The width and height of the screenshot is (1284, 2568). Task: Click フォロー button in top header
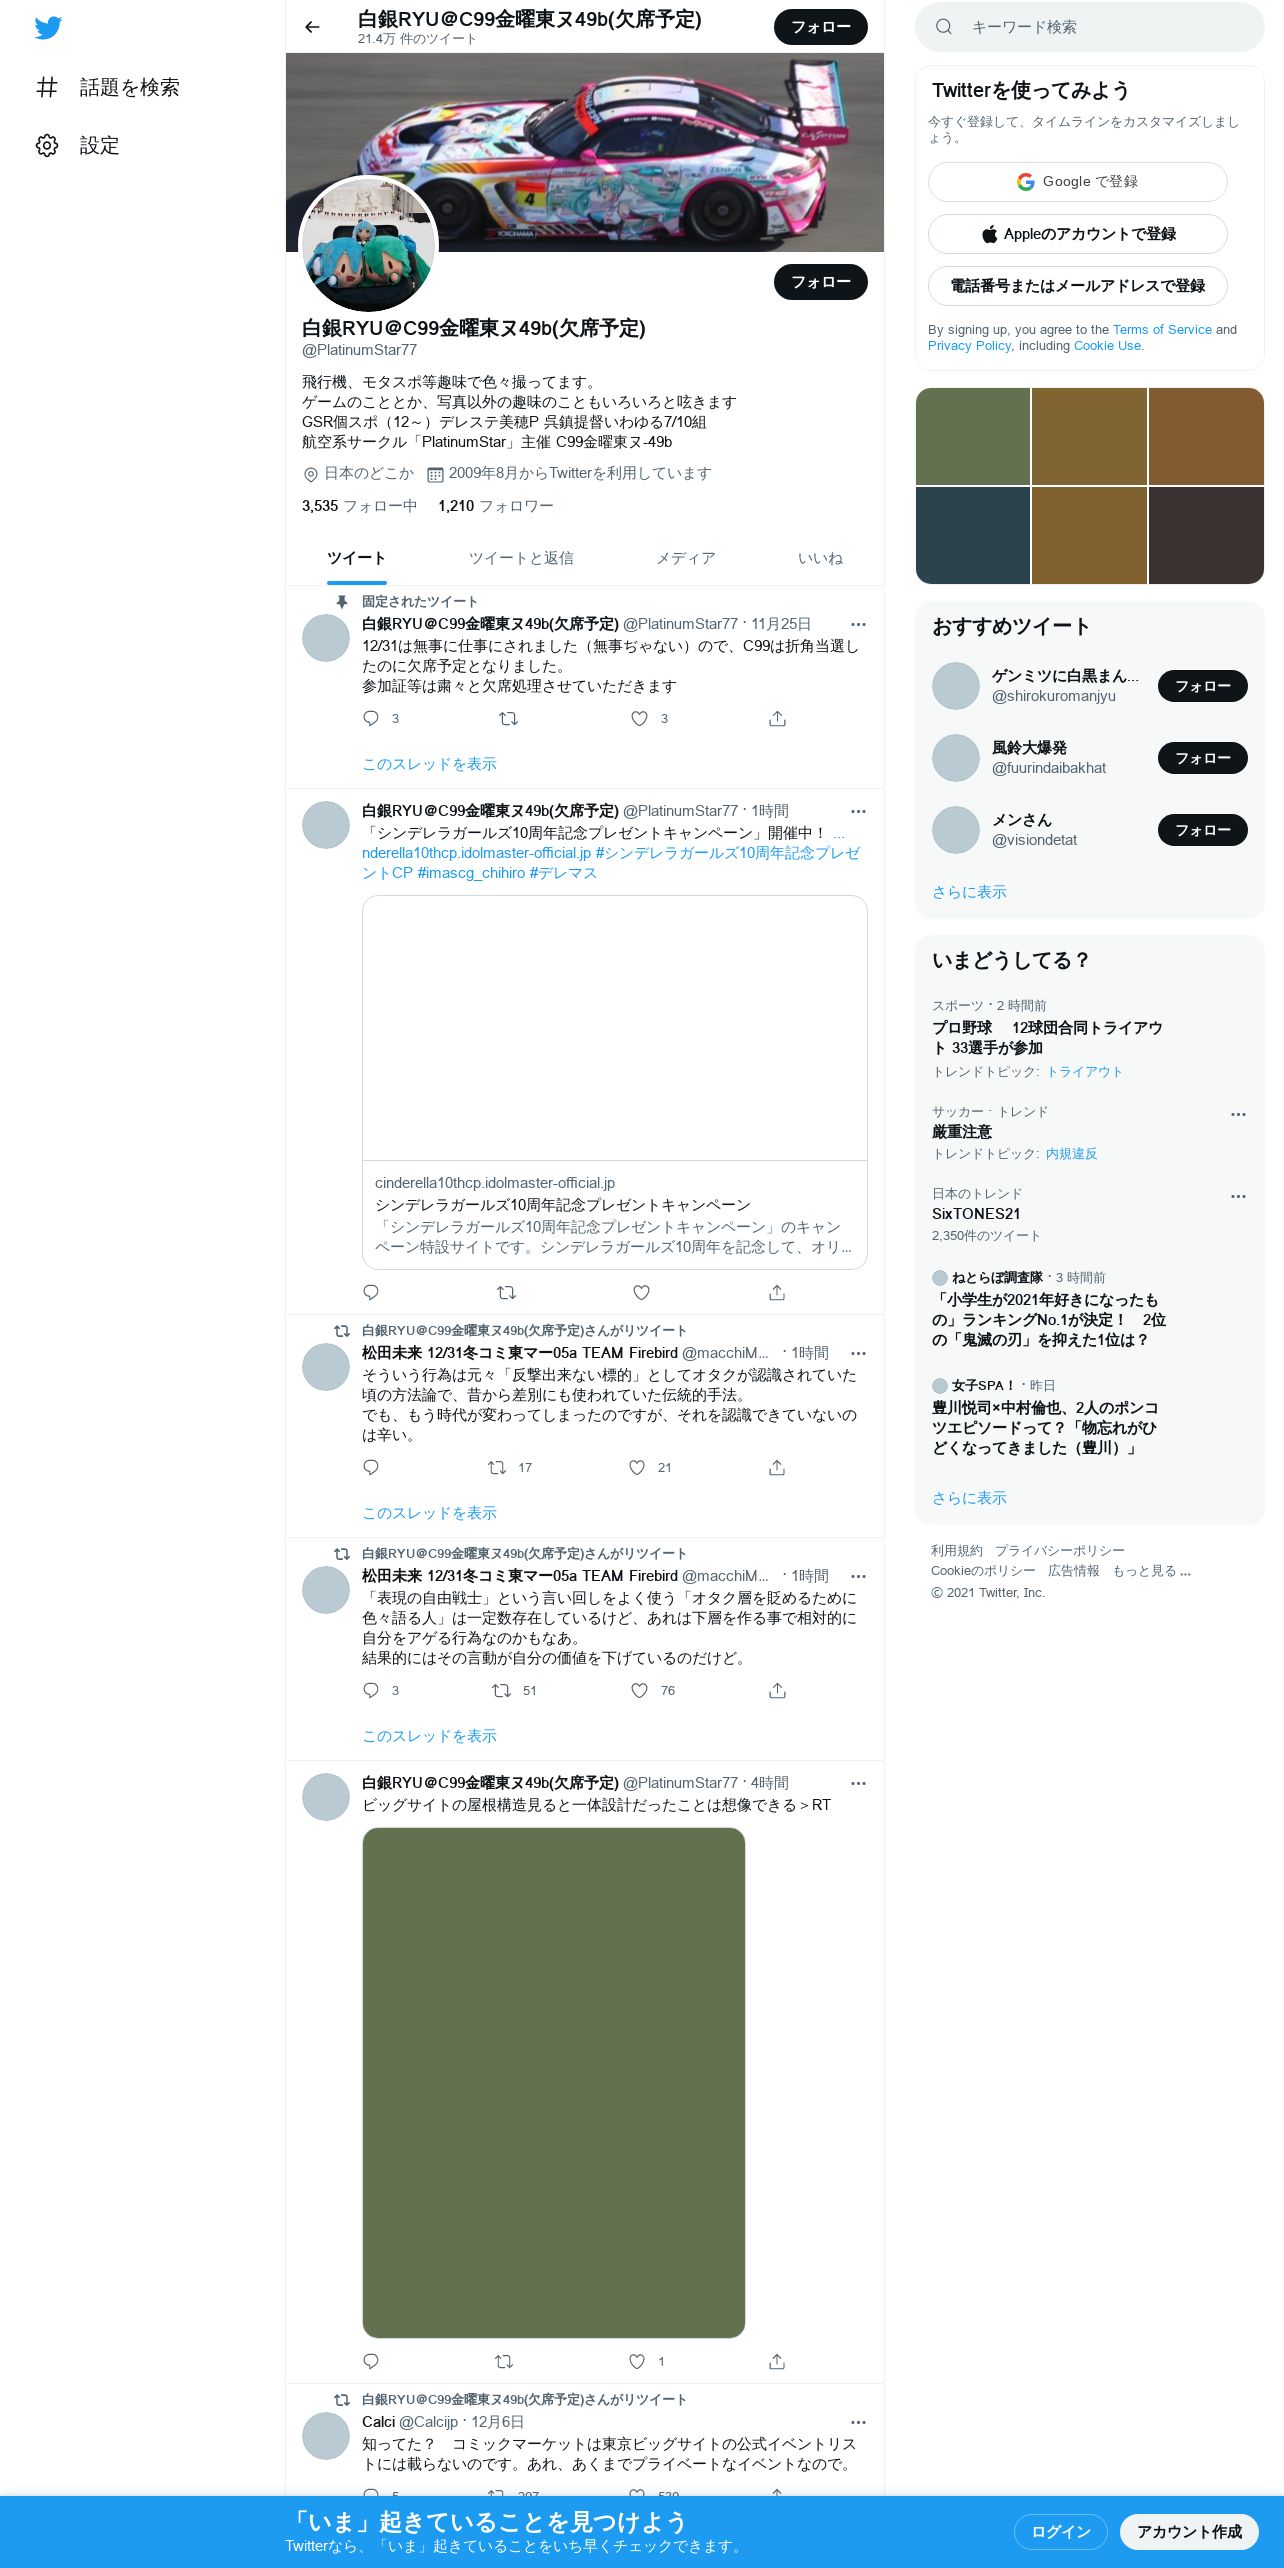click(820, 27)
